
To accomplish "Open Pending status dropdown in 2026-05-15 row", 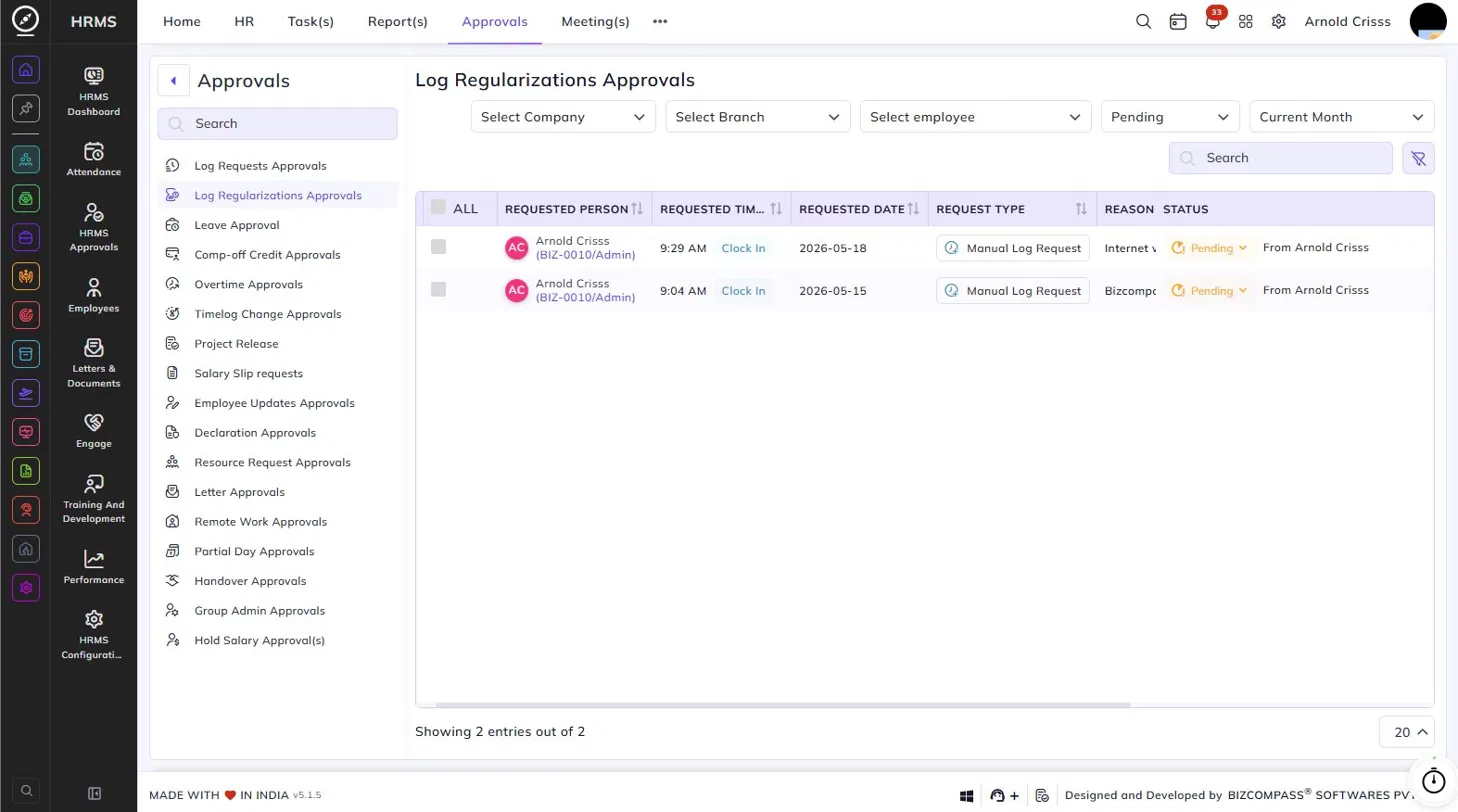I will [x=1210, y=290].
